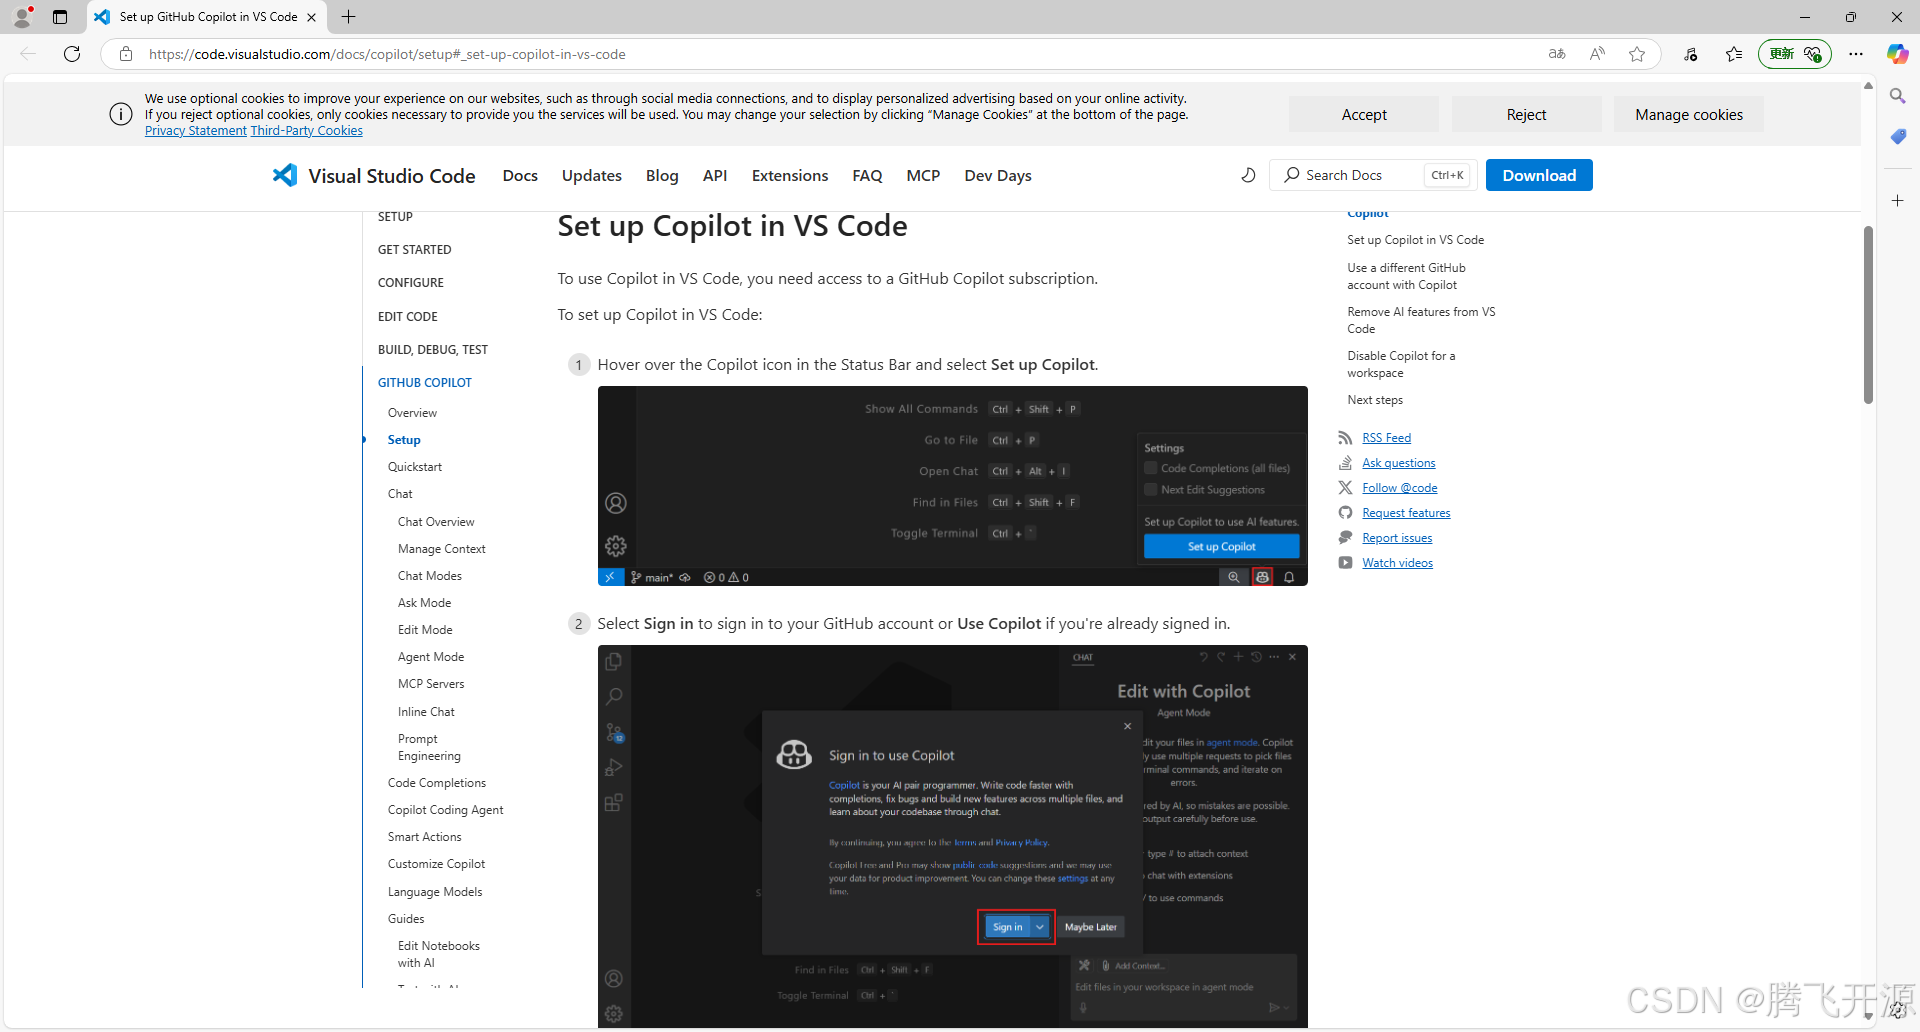Screen dimensions: 1920x1032
Task: Open Manage cookies
Action: point(1689,115)
